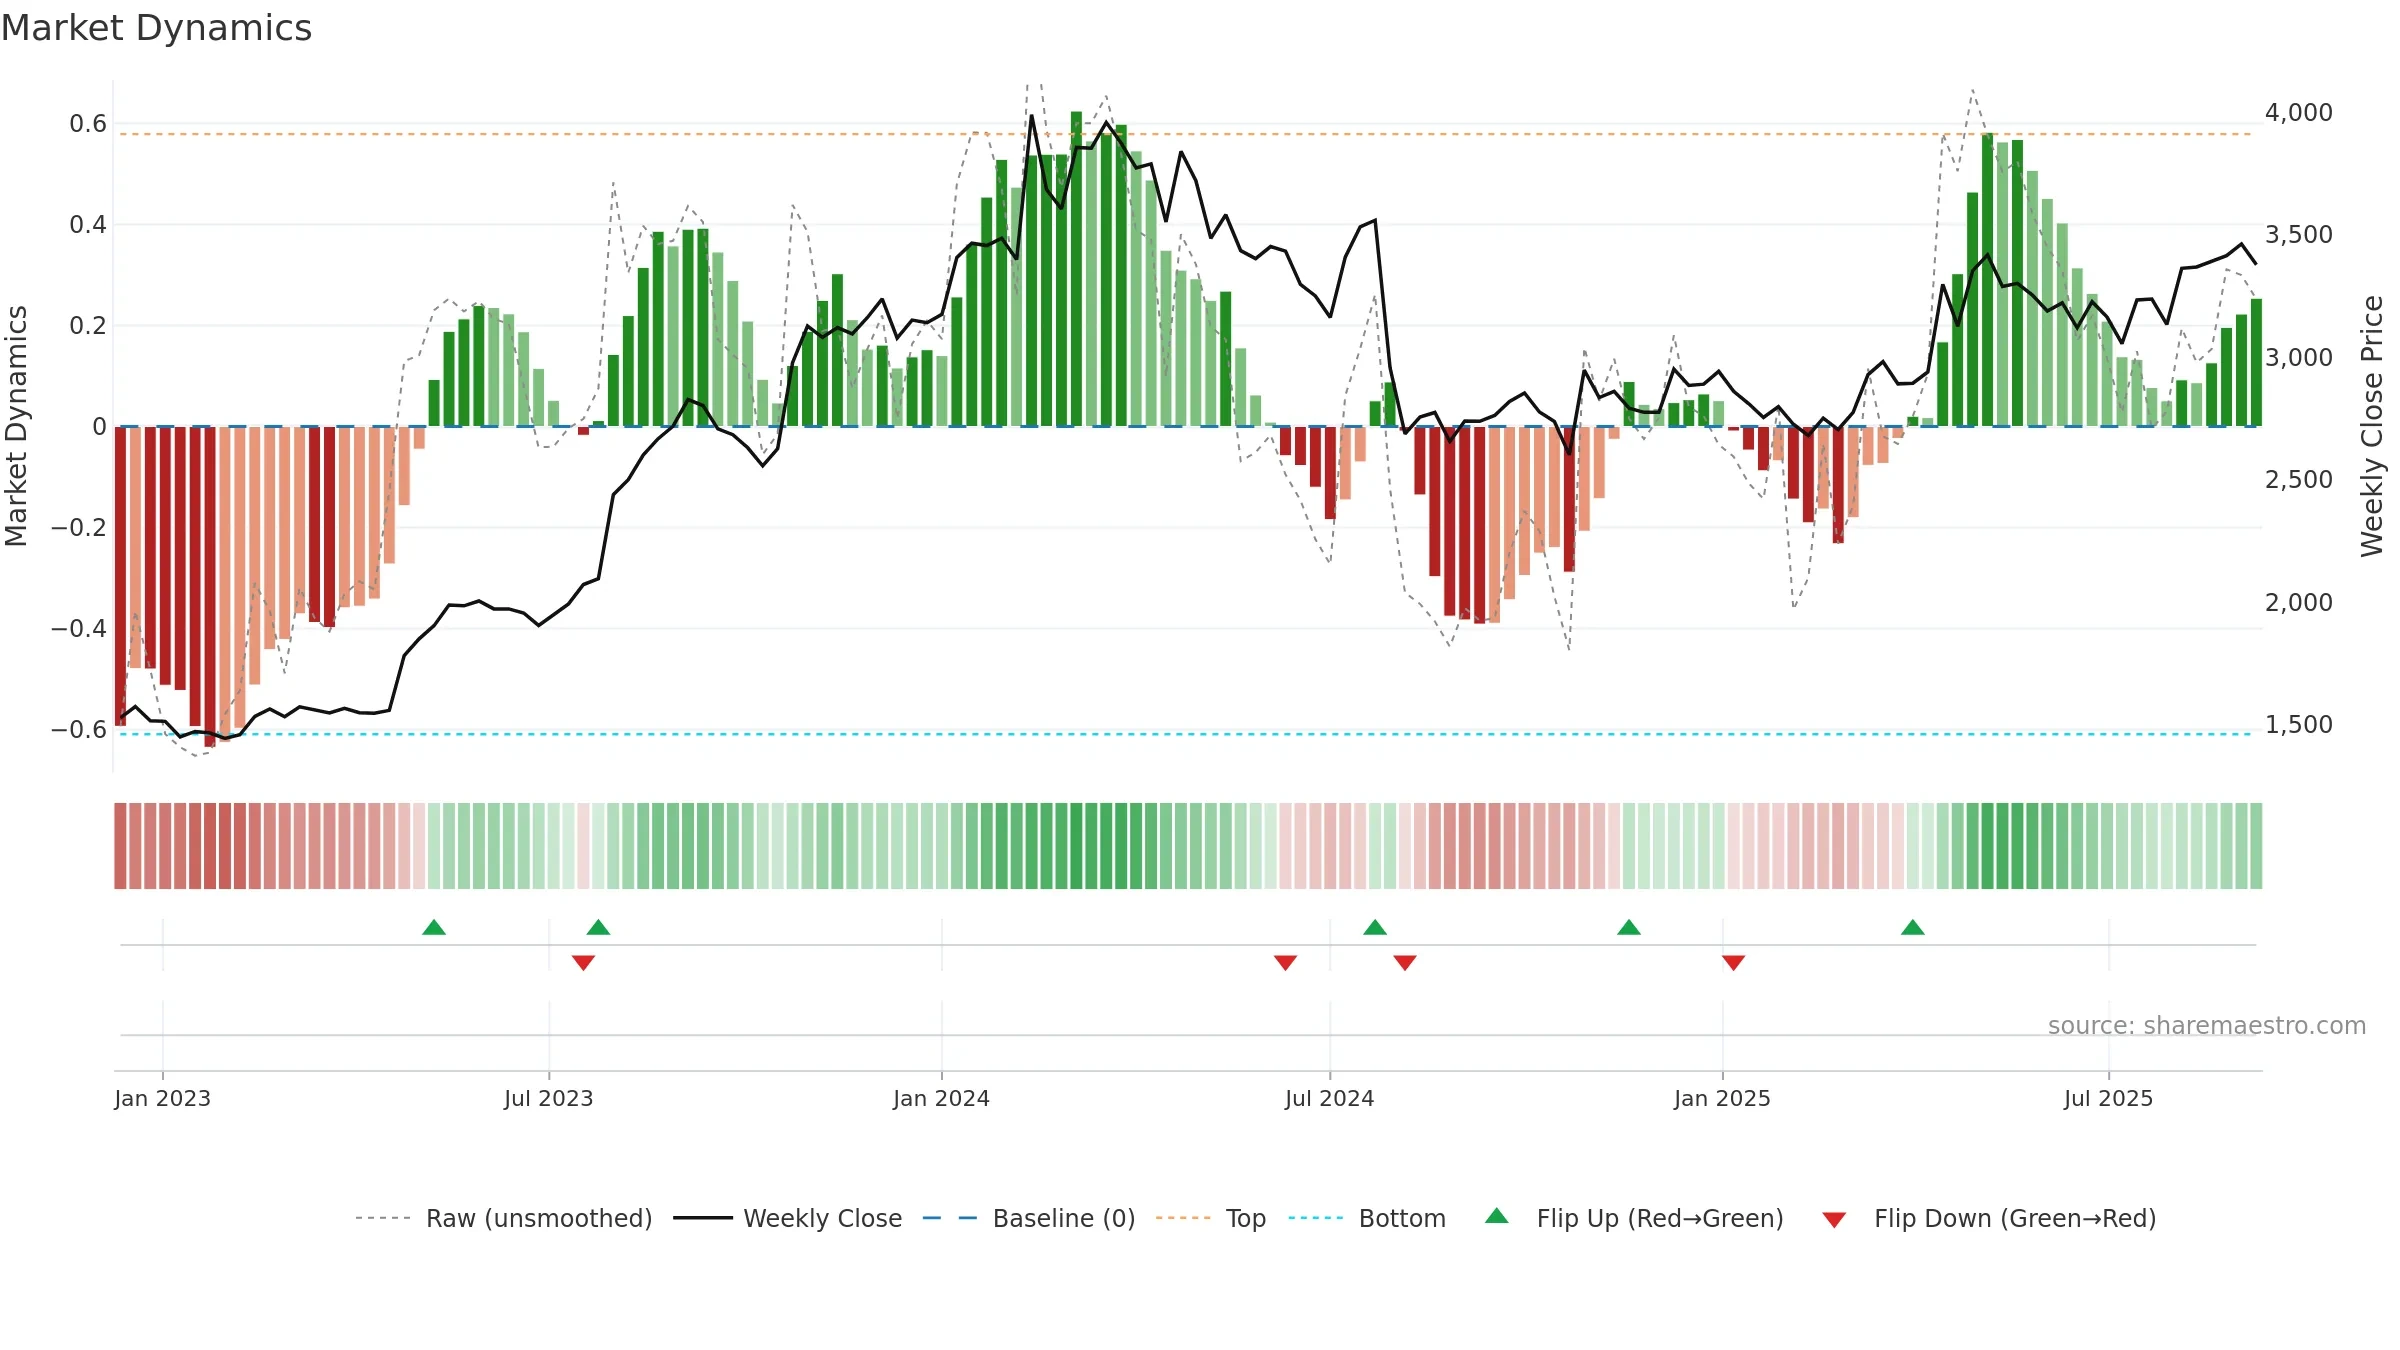Click the 3,000 price axis label
This screenshot has width=2400, height=1350.
[2299, 357]
